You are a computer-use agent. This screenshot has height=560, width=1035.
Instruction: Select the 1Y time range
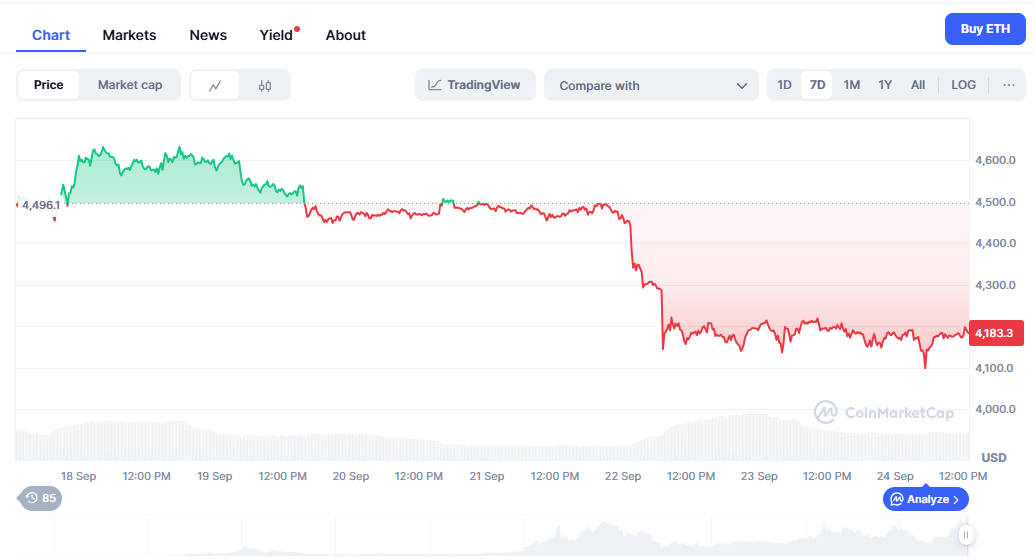[x=885, y=85]
